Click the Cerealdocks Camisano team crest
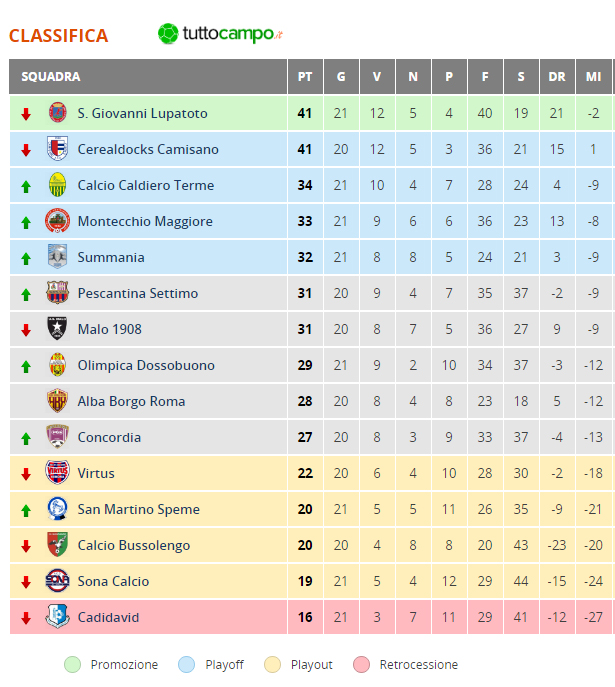 tap(57, 149)
